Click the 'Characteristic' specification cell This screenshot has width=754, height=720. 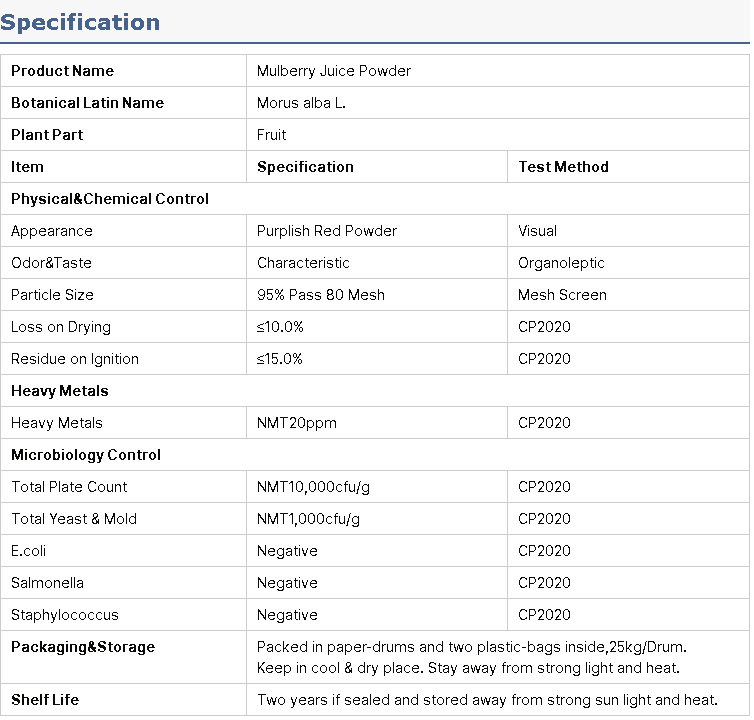point(377,263)
